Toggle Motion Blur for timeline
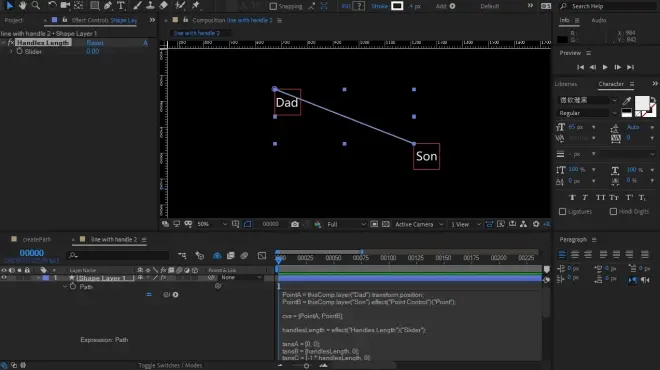660x370 pixels. (244, 256)
